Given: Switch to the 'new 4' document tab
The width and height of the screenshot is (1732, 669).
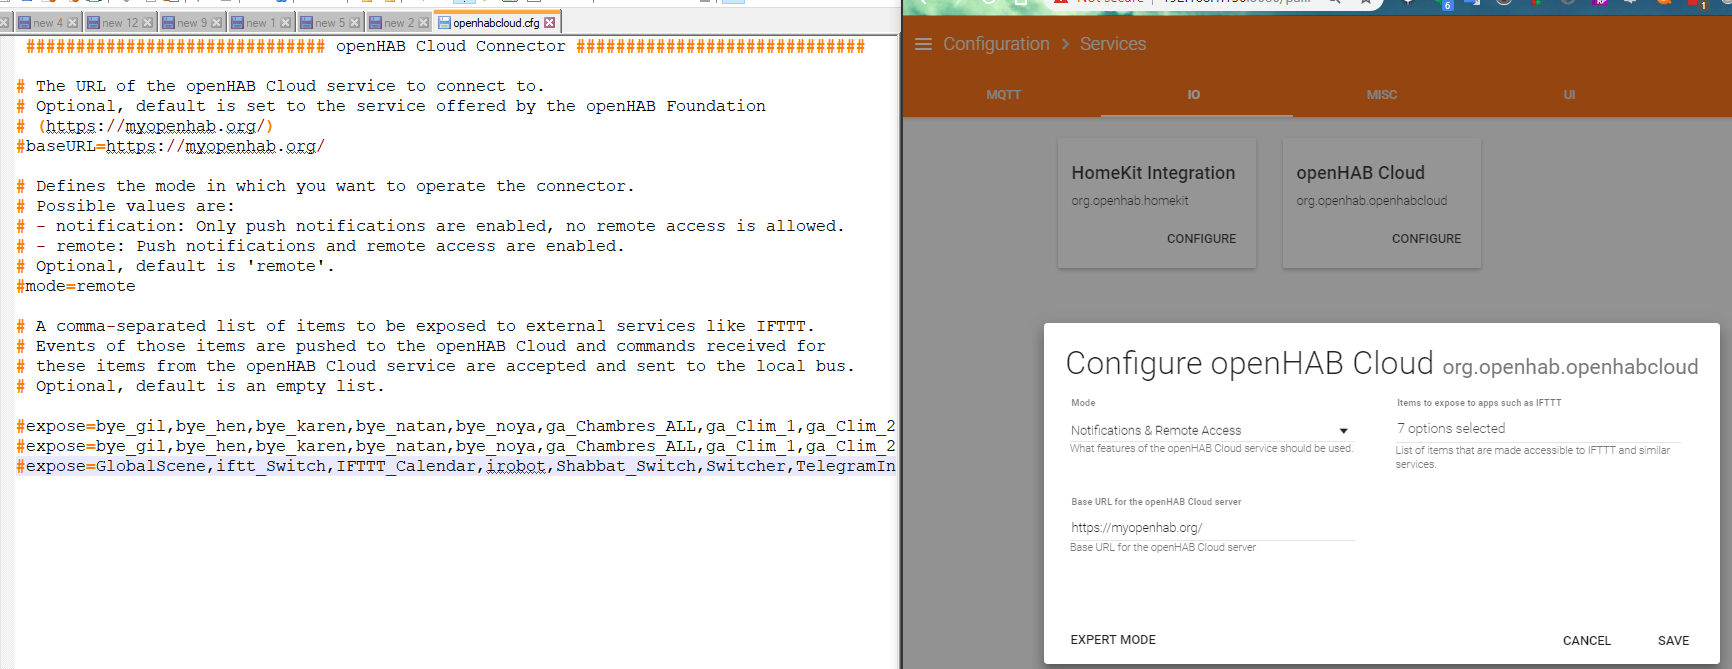Looking at the screenshot, I should (47, 23).
